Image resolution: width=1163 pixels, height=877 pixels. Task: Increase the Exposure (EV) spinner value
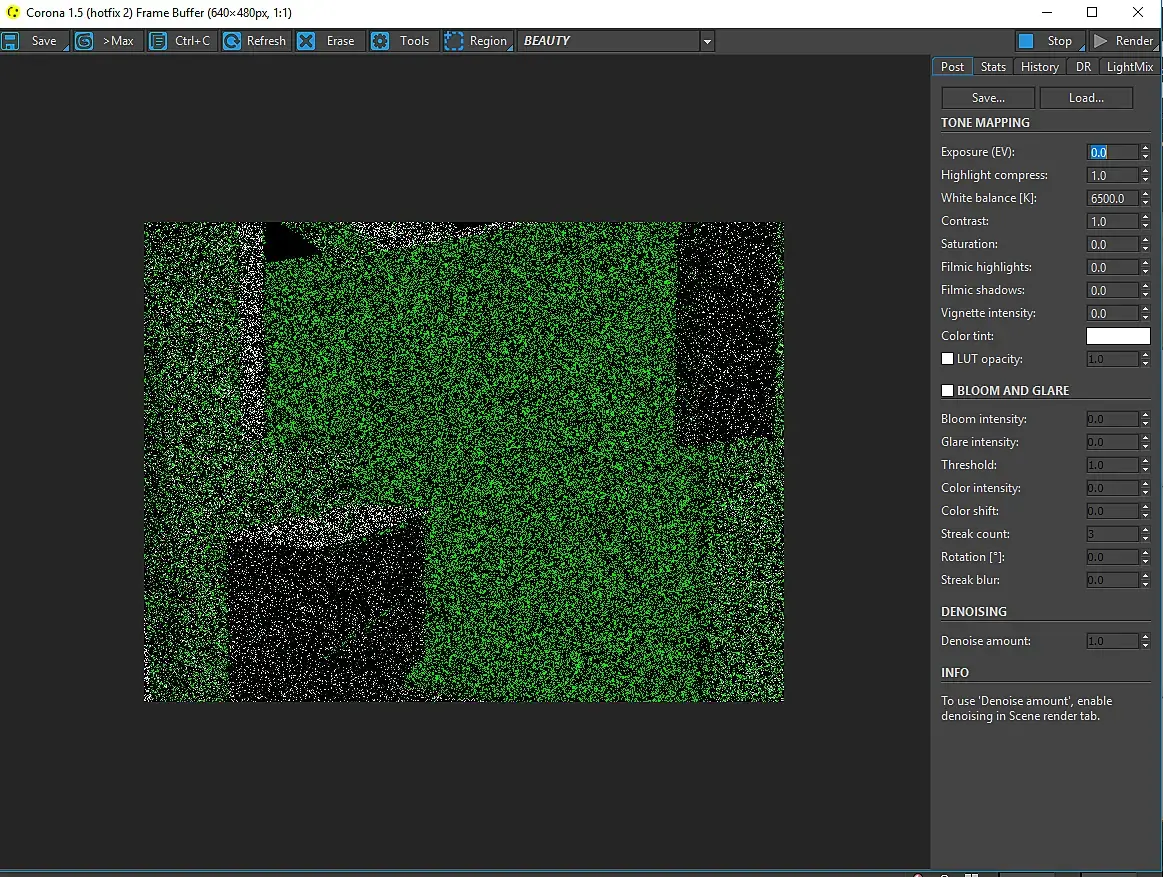[1145, 148]
